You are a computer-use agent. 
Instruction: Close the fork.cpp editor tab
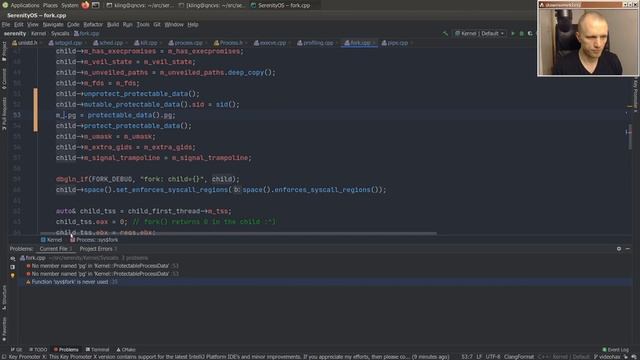pos(374,43)
